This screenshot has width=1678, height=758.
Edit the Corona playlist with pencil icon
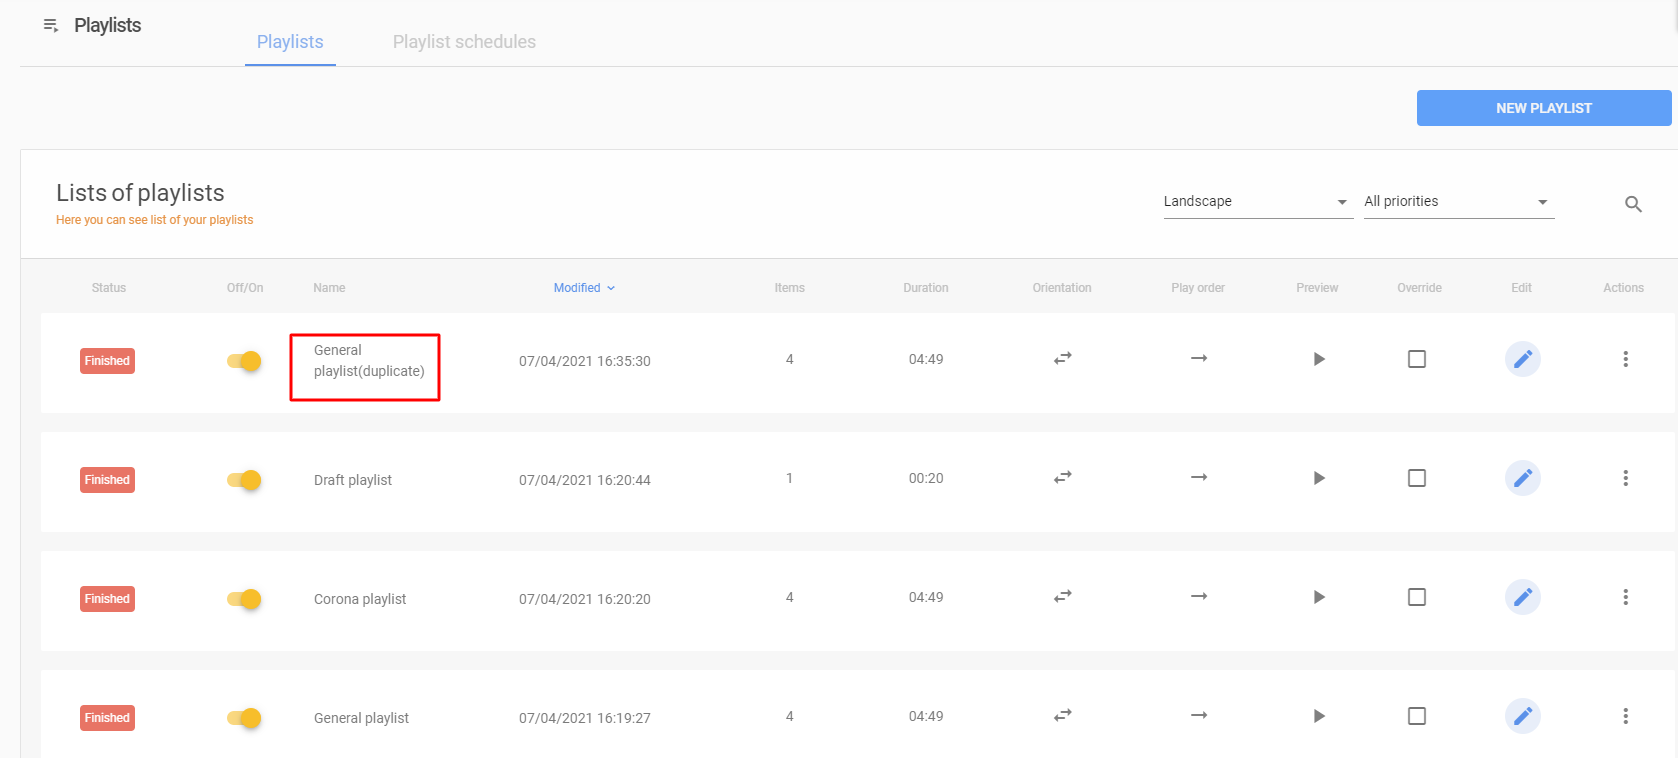pyautogui.click(x=1522, y=597)
